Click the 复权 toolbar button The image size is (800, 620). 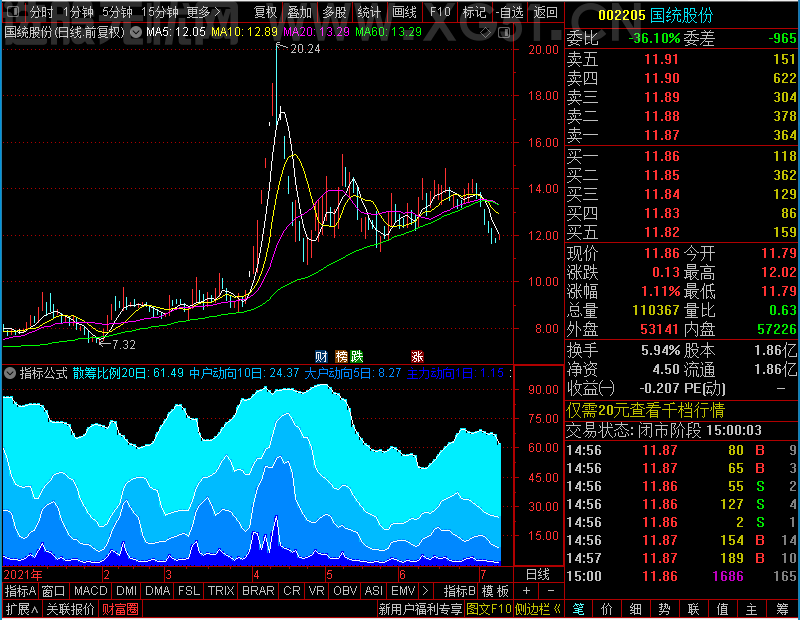265,12
